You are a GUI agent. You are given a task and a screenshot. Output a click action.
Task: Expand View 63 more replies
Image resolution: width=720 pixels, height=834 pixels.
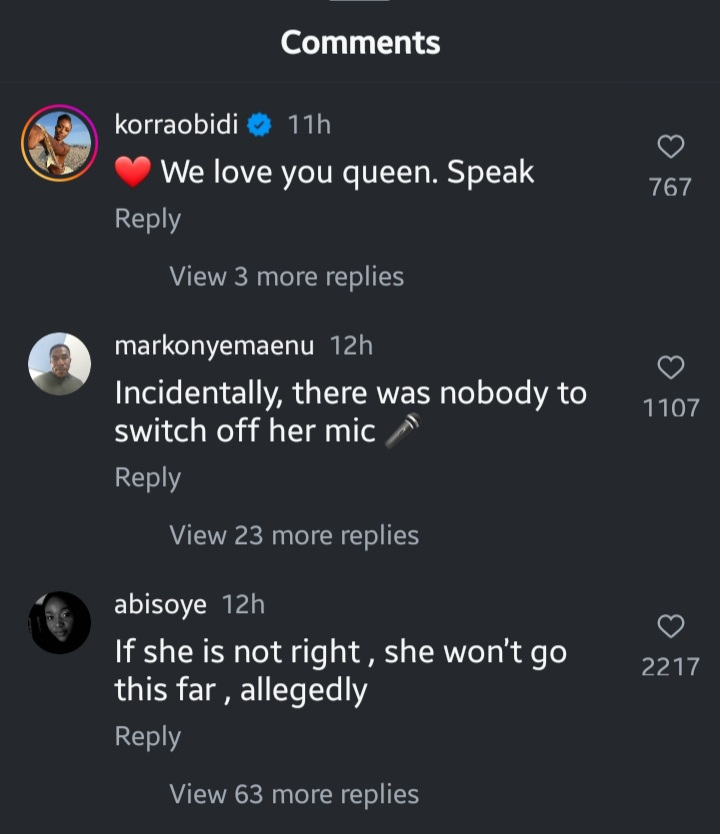(294, 794)
